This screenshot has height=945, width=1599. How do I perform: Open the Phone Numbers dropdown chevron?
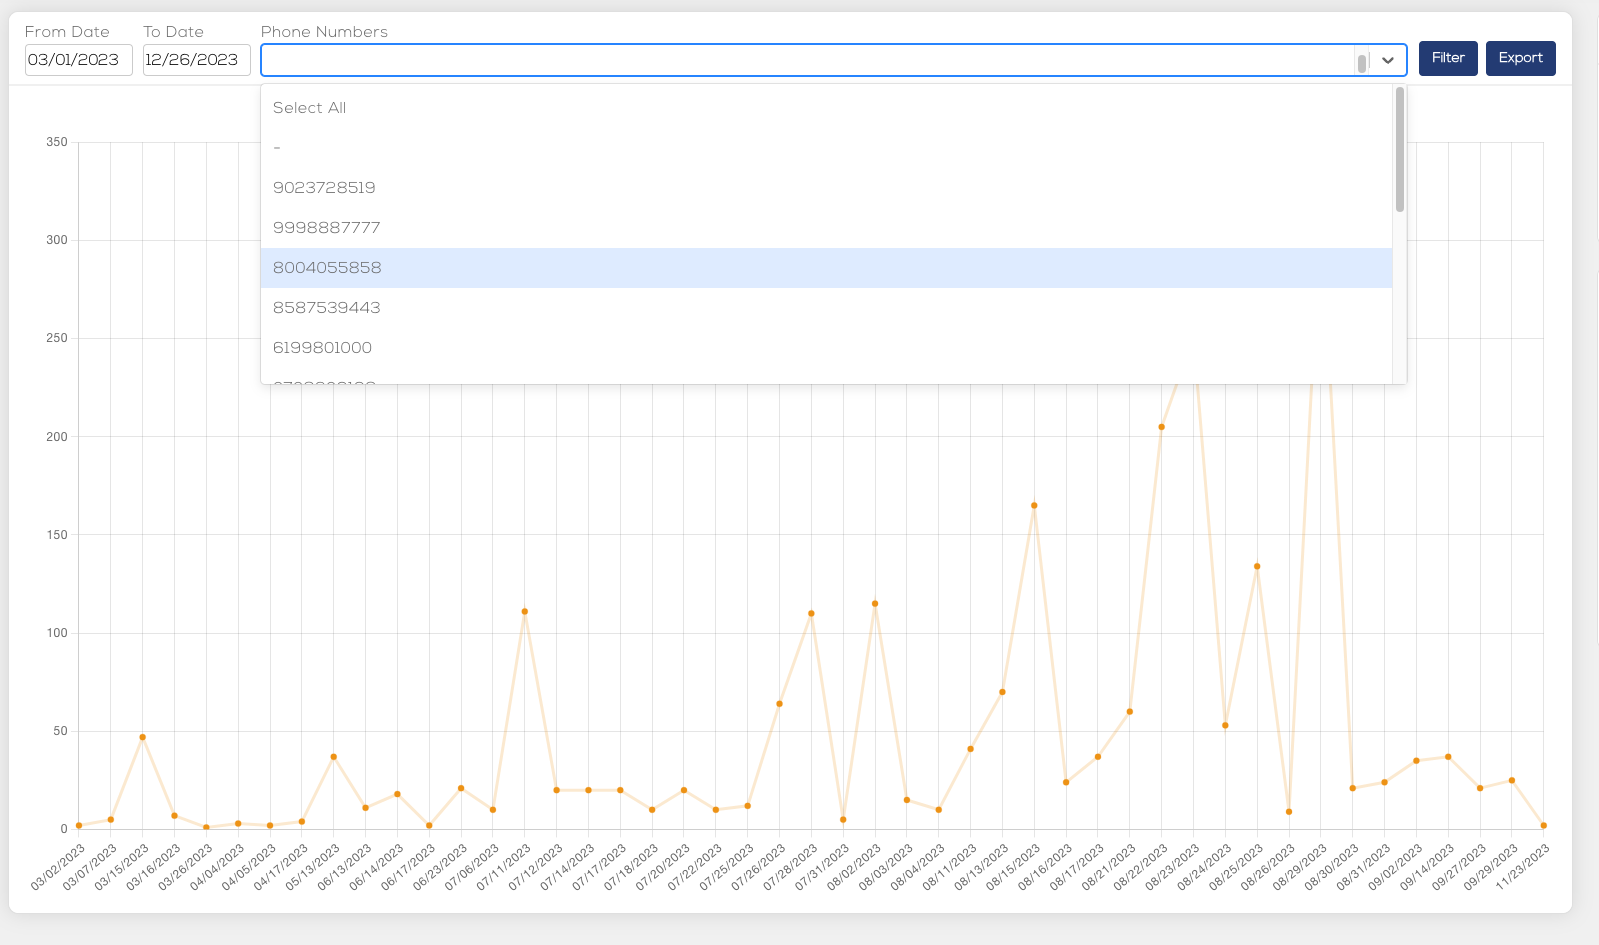(1387, 60)
